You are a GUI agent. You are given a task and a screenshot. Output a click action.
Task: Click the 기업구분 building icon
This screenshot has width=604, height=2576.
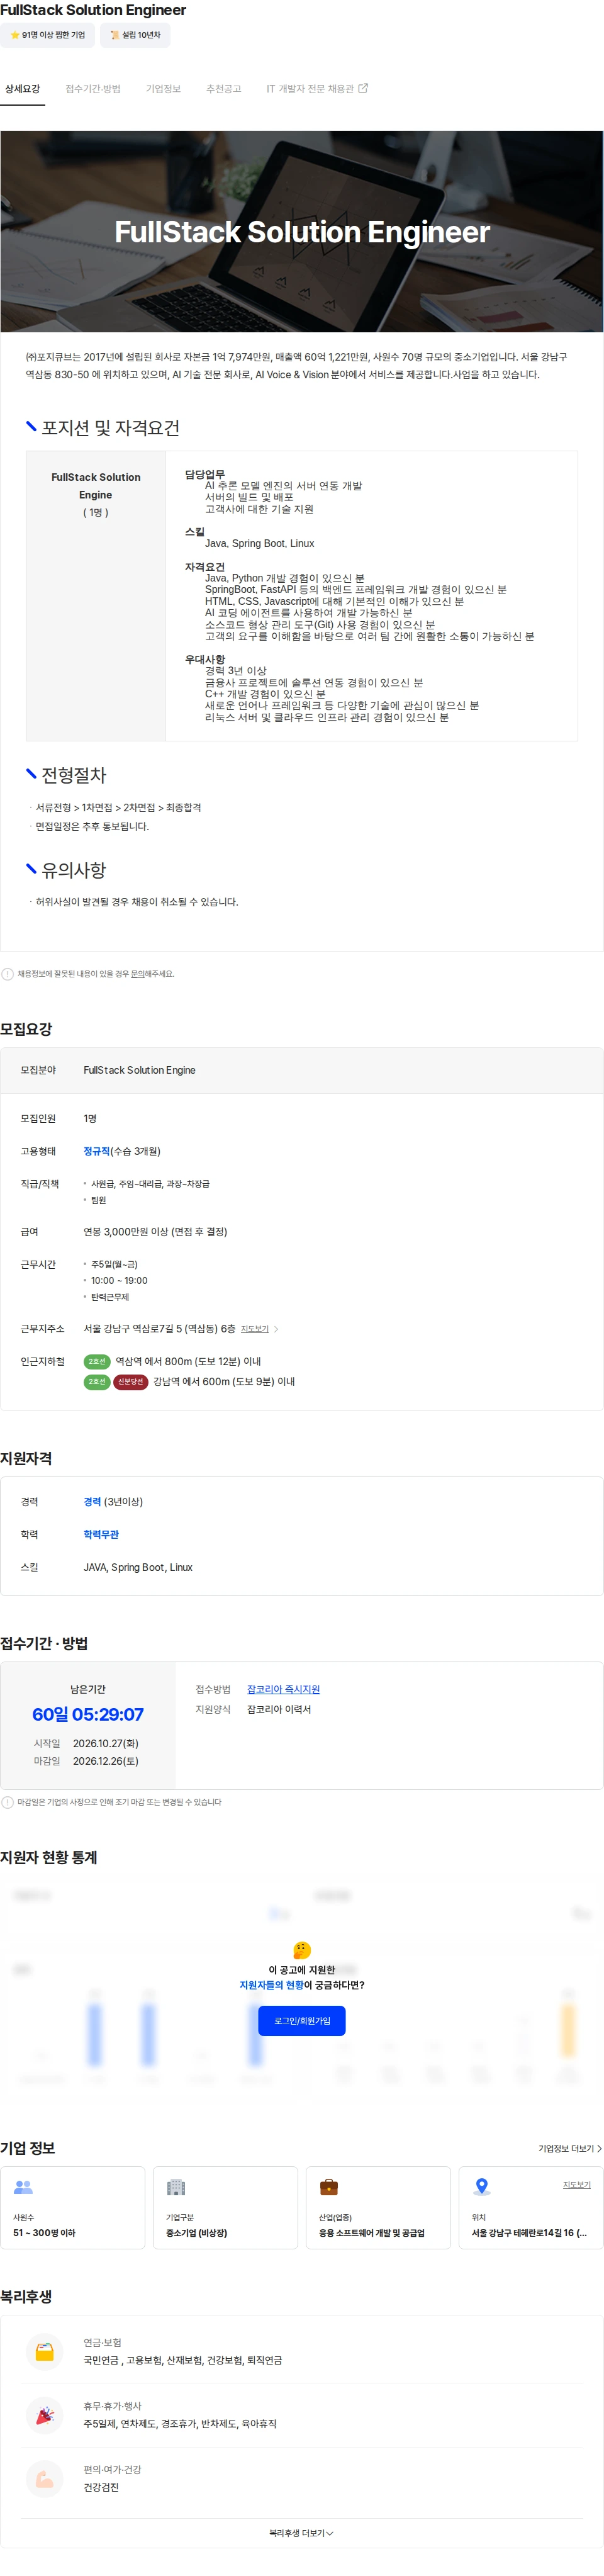(176, 2187)
